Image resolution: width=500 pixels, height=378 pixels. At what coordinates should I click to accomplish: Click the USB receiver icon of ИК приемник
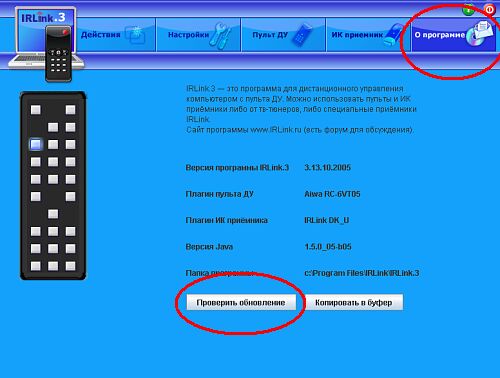pos(394,35)
